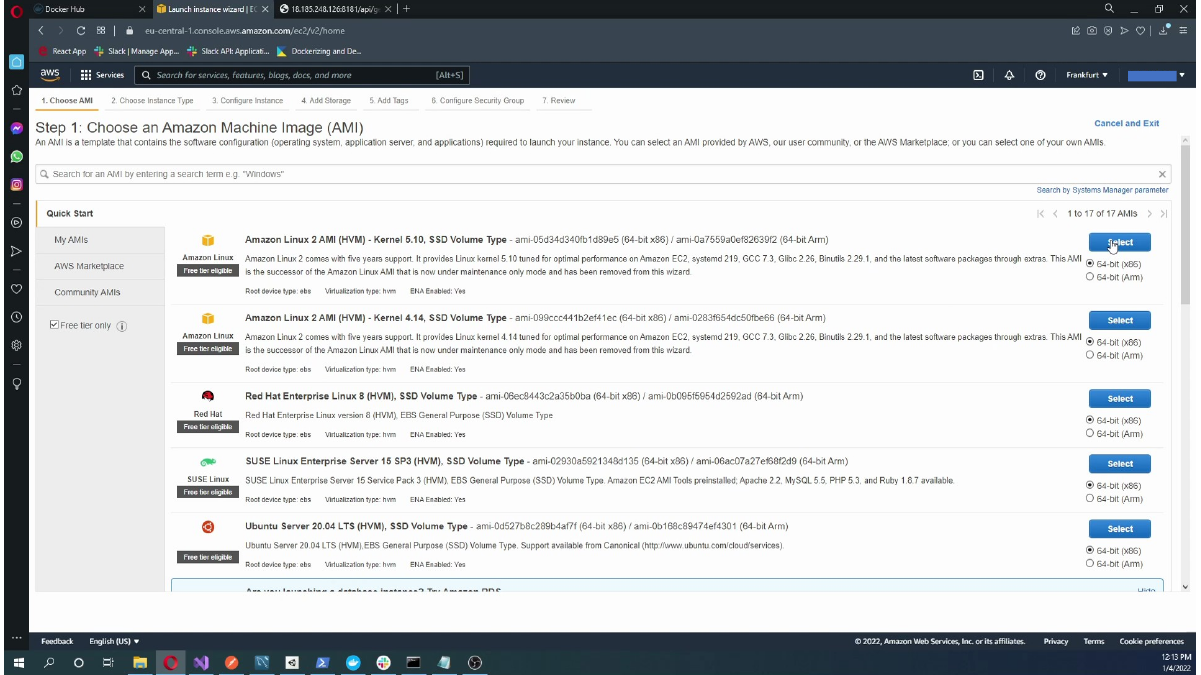Viewport: 1201px width, 675px height.
Task: Open Opera Messenger in sidebar
Action: 17,128
